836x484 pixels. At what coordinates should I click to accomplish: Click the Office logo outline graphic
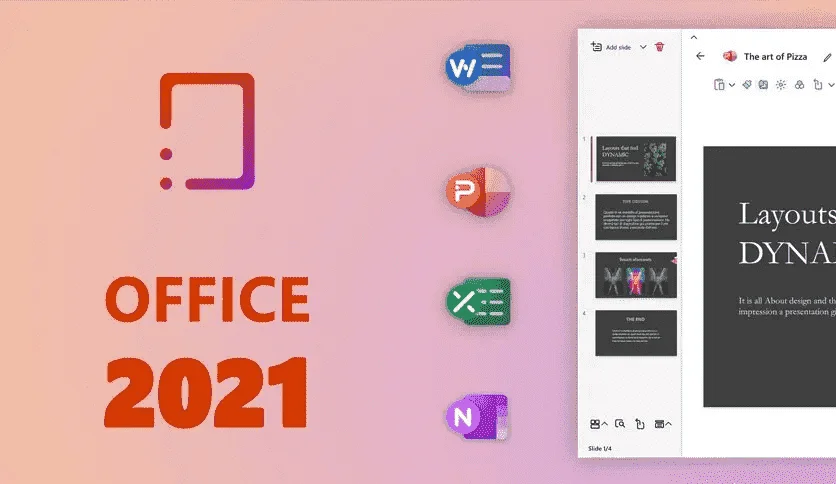[x=207, y=131]
